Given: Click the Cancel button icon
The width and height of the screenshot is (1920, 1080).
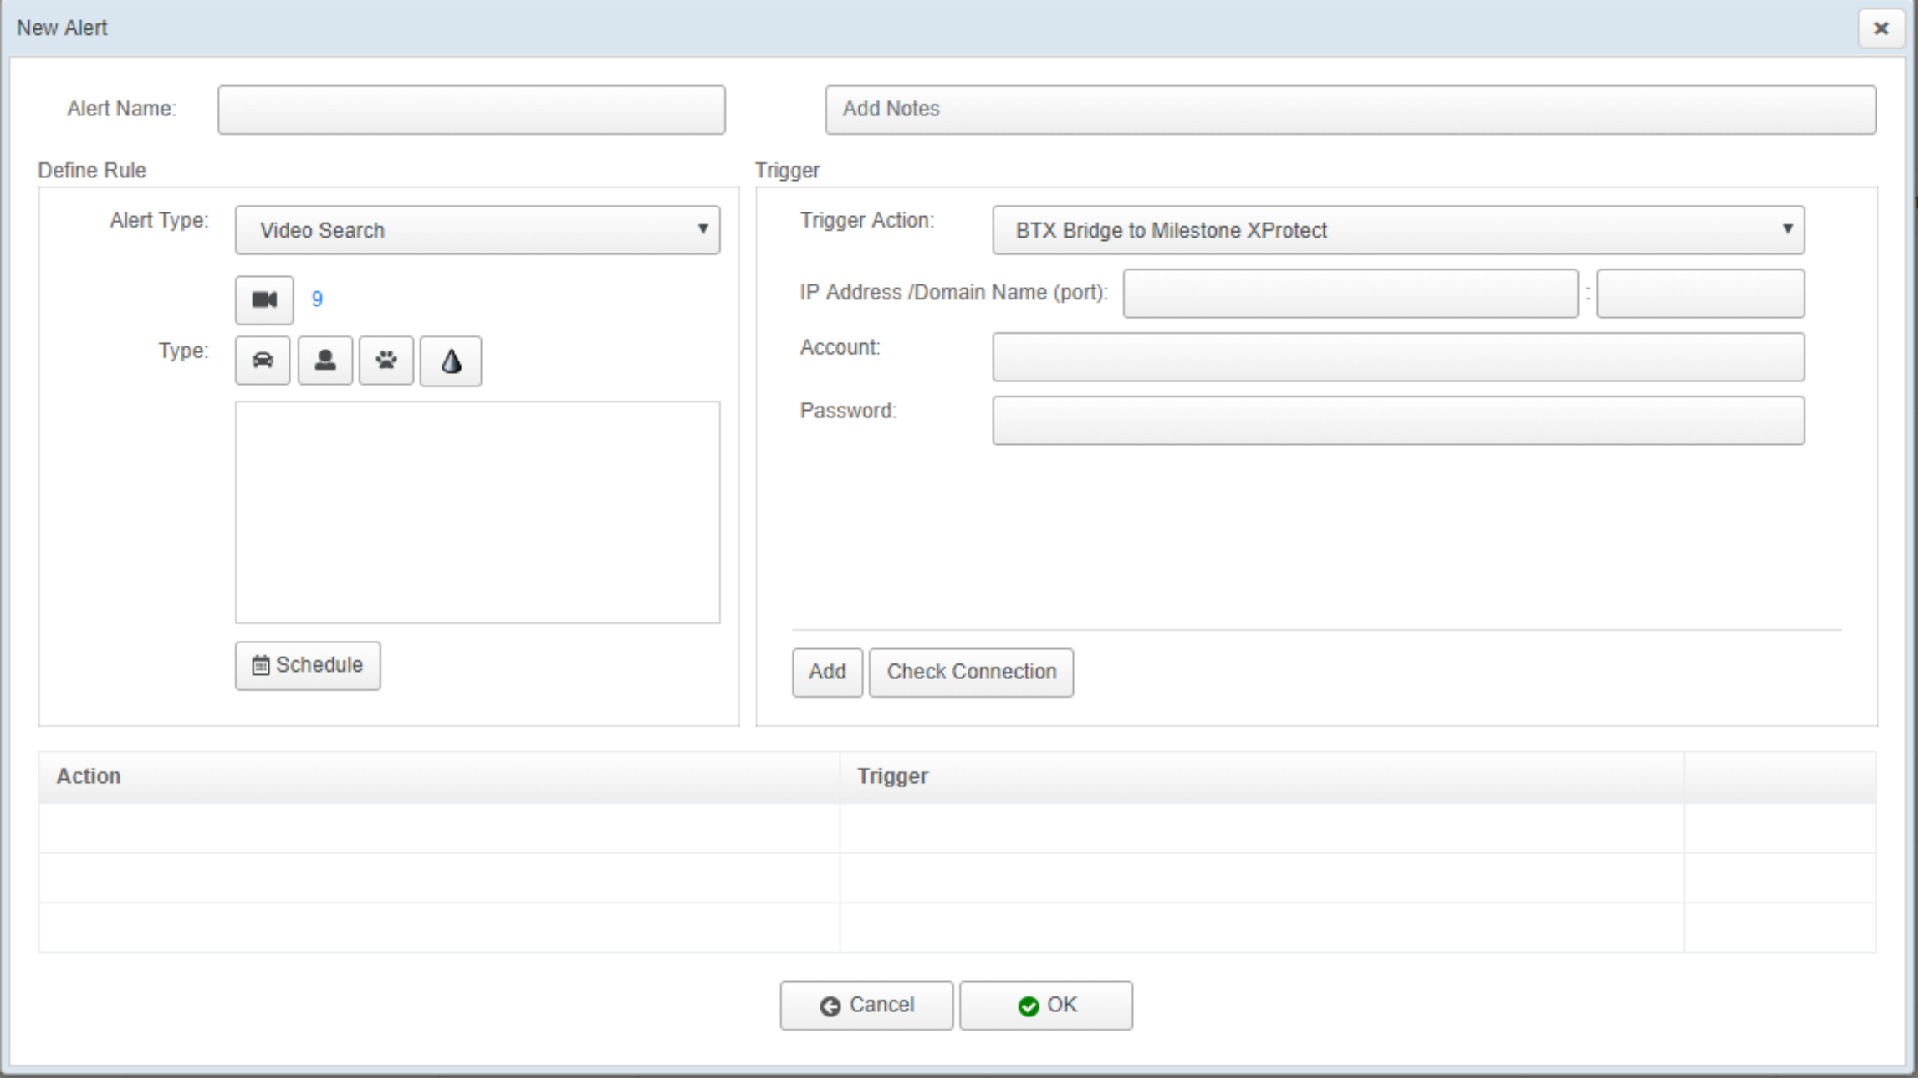Looking at the screenshot, I should 829,1005.
